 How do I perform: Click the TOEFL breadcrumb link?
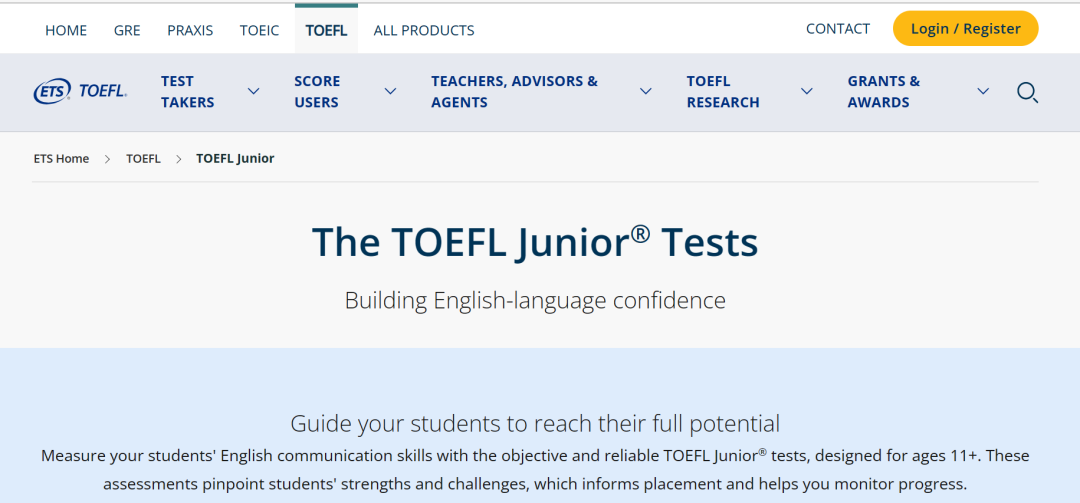(143, 158)
